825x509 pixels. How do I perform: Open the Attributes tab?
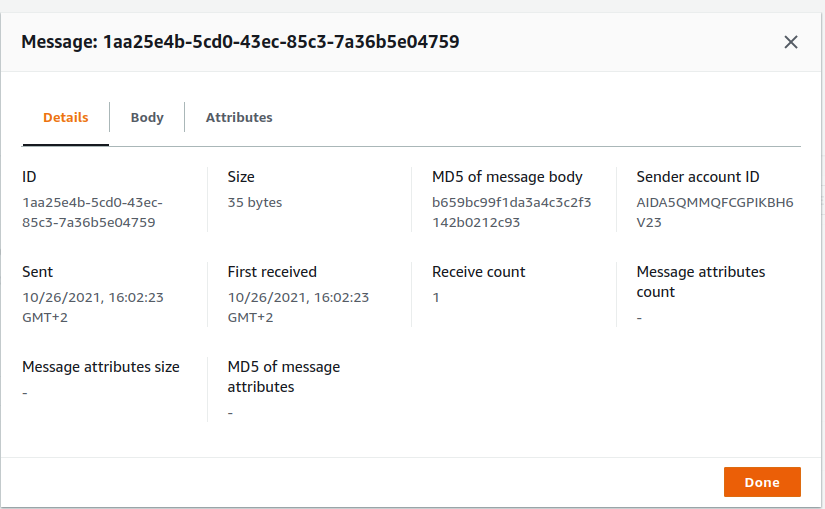tap(239, 117)
